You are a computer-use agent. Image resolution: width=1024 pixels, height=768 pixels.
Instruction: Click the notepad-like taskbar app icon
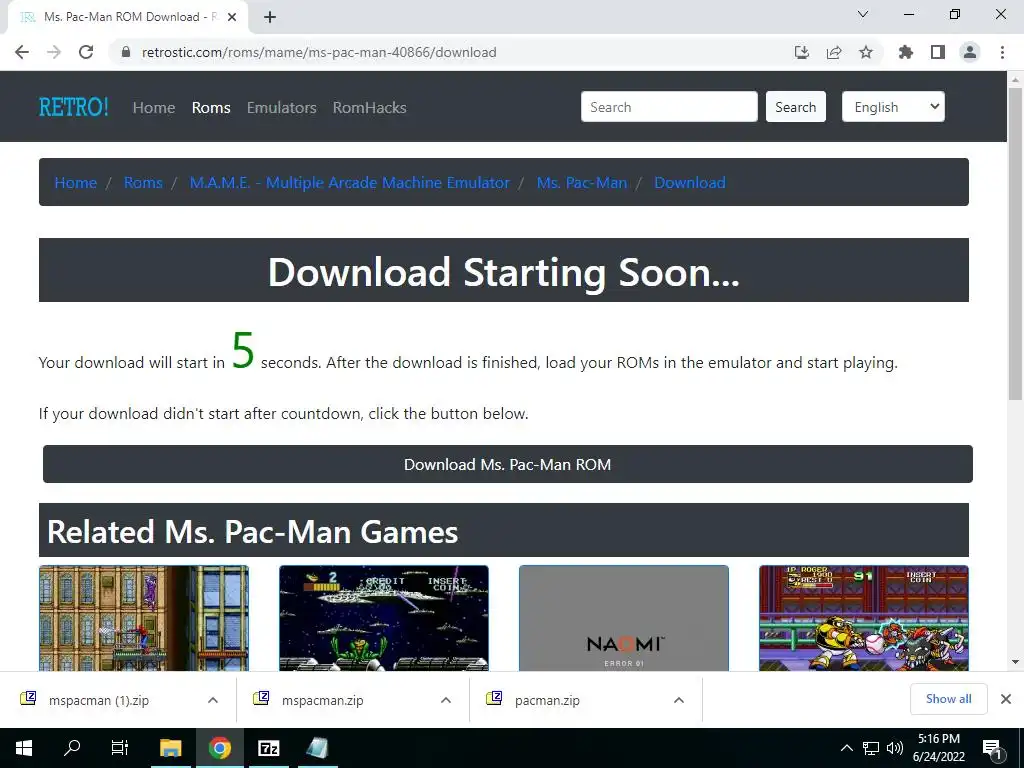point(317,748)
